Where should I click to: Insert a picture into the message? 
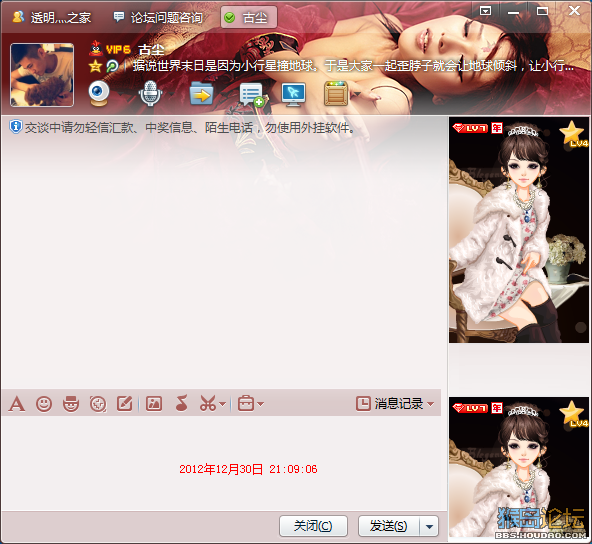coord(154,404)
